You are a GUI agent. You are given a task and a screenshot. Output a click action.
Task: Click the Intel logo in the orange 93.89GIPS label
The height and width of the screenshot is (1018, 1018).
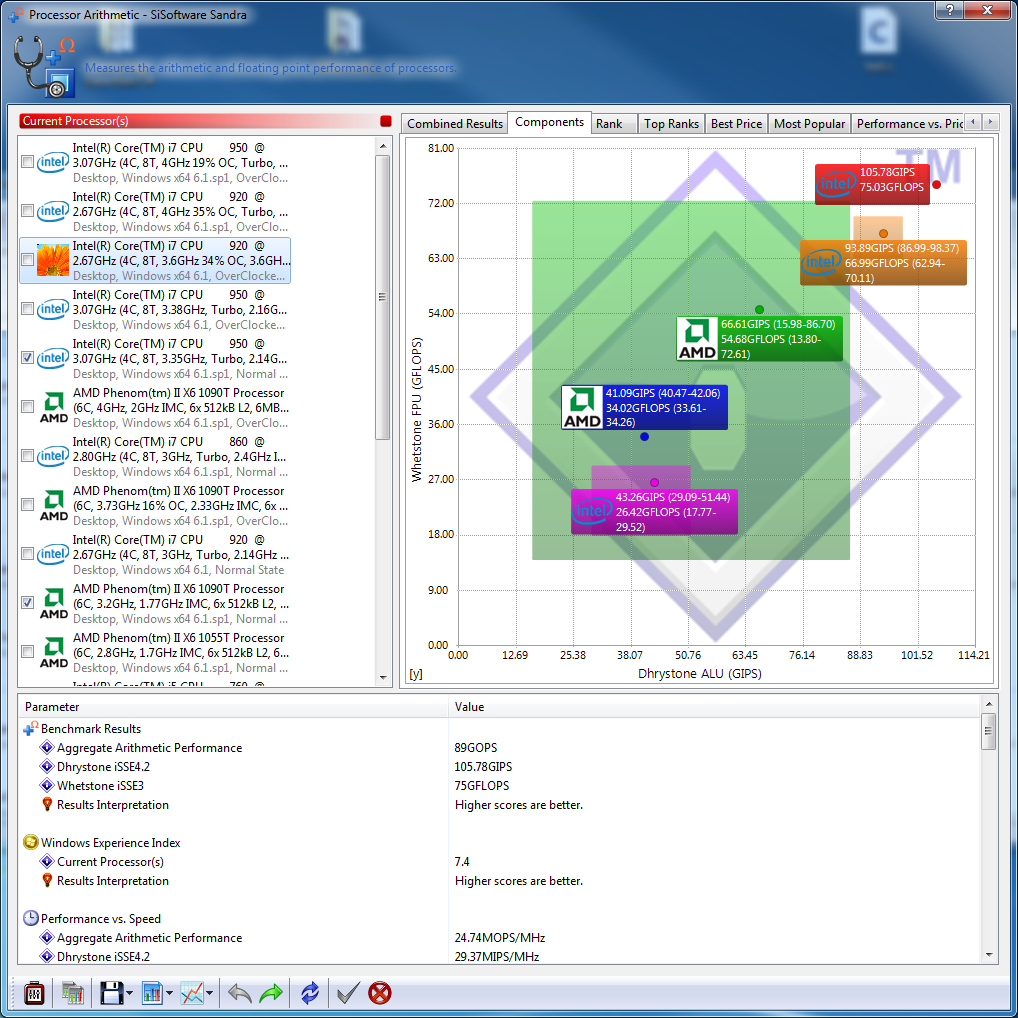(x=821, y=262)
